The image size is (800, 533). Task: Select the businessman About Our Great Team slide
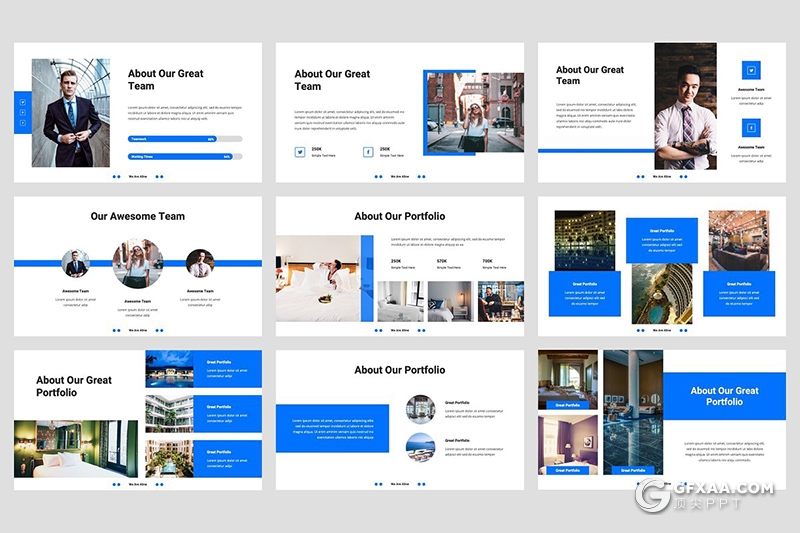[138, 112]
